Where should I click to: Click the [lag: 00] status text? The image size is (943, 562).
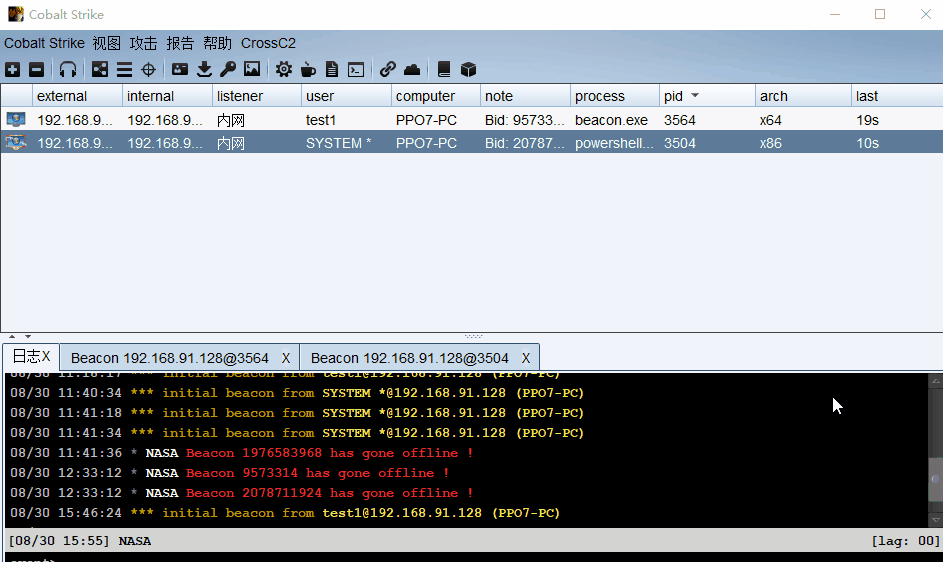tap(906, 541)
